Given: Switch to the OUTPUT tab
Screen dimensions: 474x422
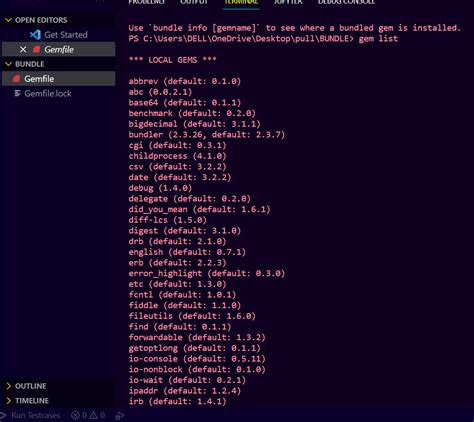Looking at the screenshot, I should tap(194, 2).
